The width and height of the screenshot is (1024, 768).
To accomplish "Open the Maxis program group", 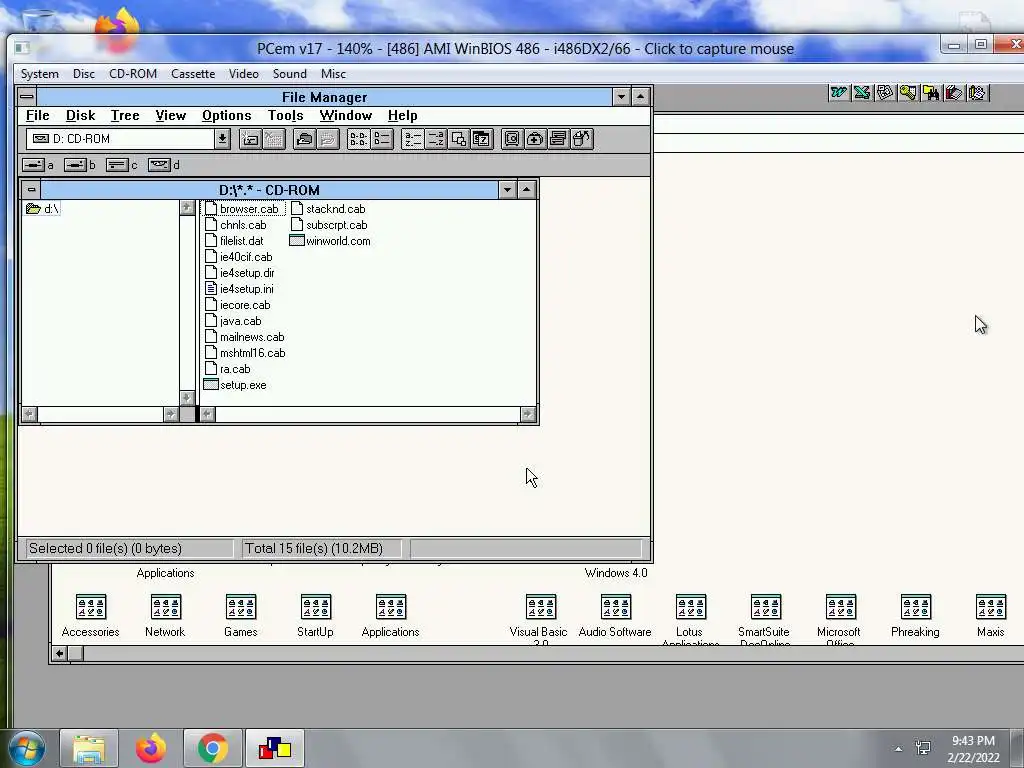I will coord(991,615).
